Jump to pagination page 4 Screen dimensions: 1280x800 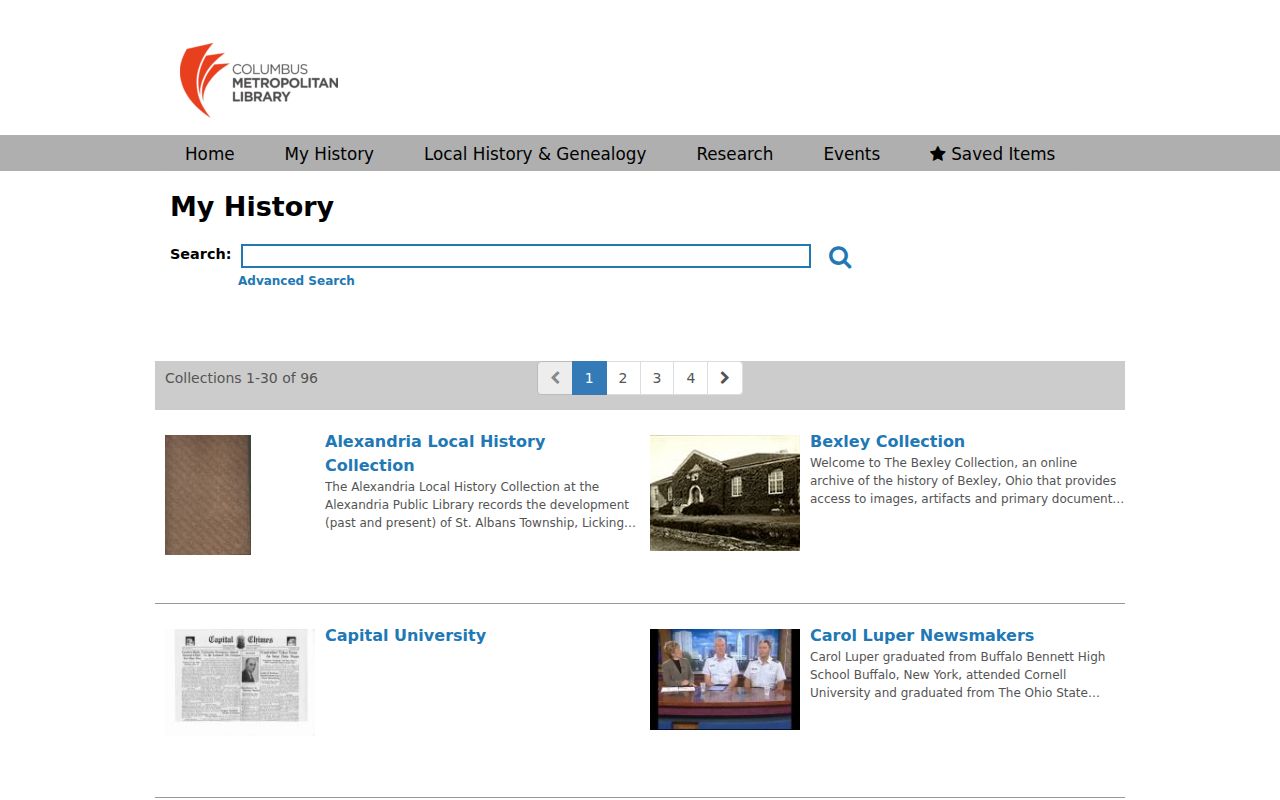click(691, 378)
